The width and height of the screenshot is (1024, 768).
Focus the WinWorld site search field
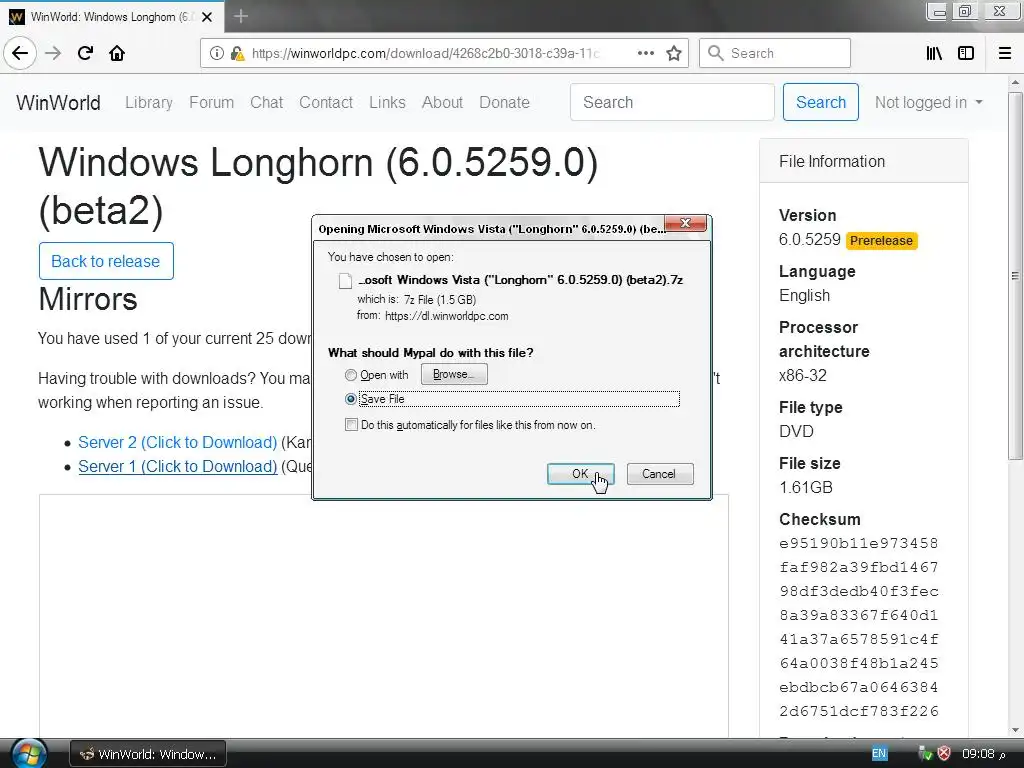(x=672, y=103)
